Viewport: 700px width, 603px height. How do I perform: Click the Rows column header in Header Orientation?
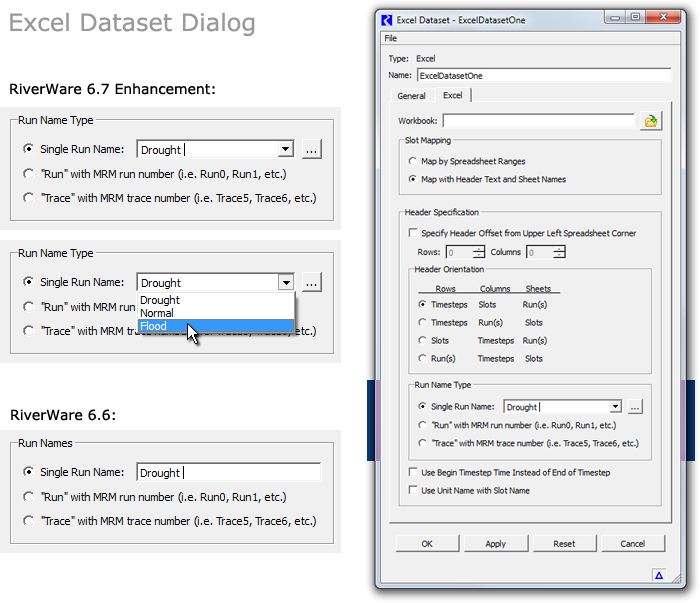445,289
